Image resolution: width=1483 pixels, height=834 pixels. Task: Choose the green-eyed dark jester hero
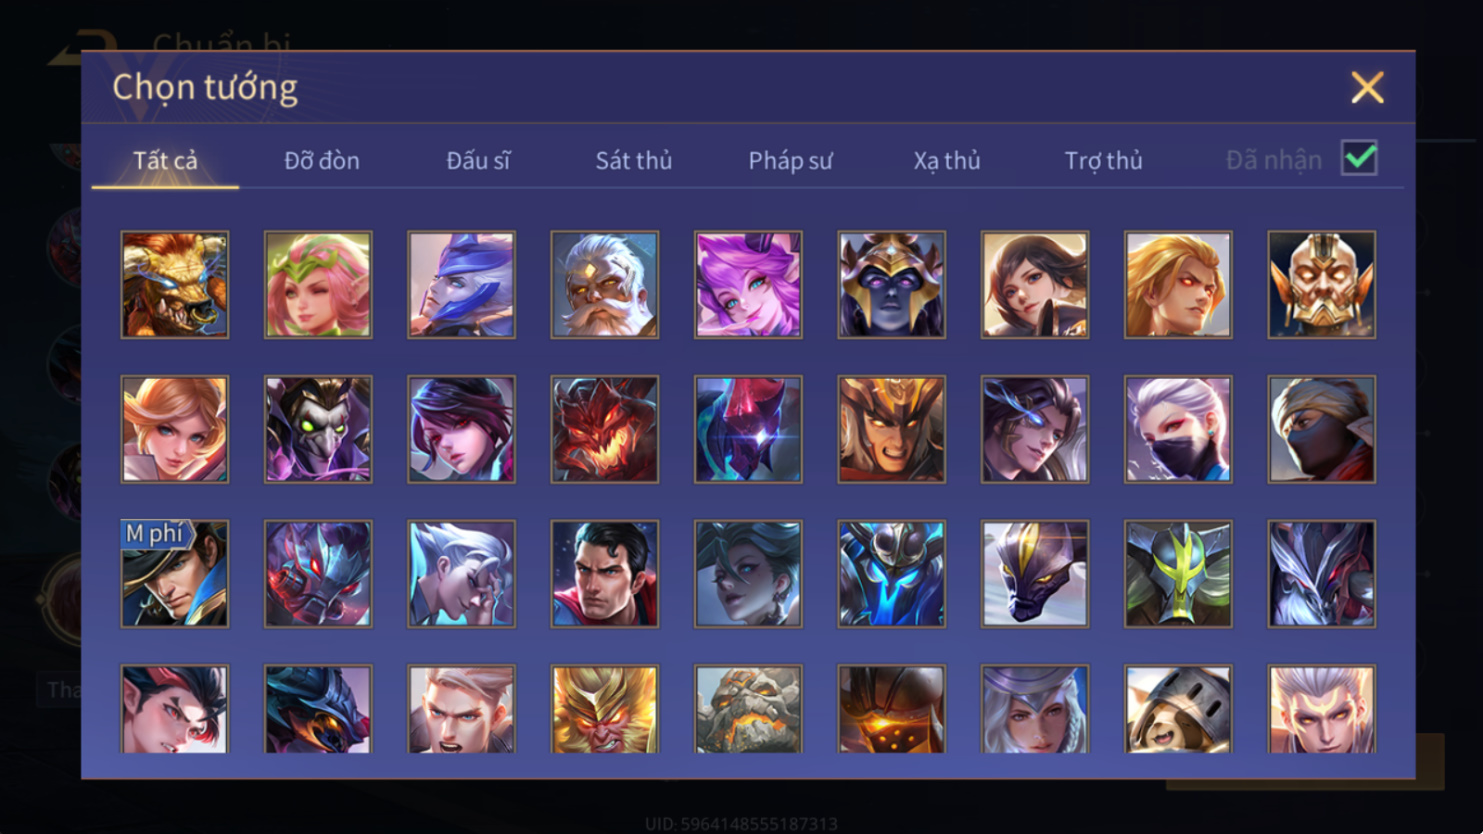(x=318, y=429)
